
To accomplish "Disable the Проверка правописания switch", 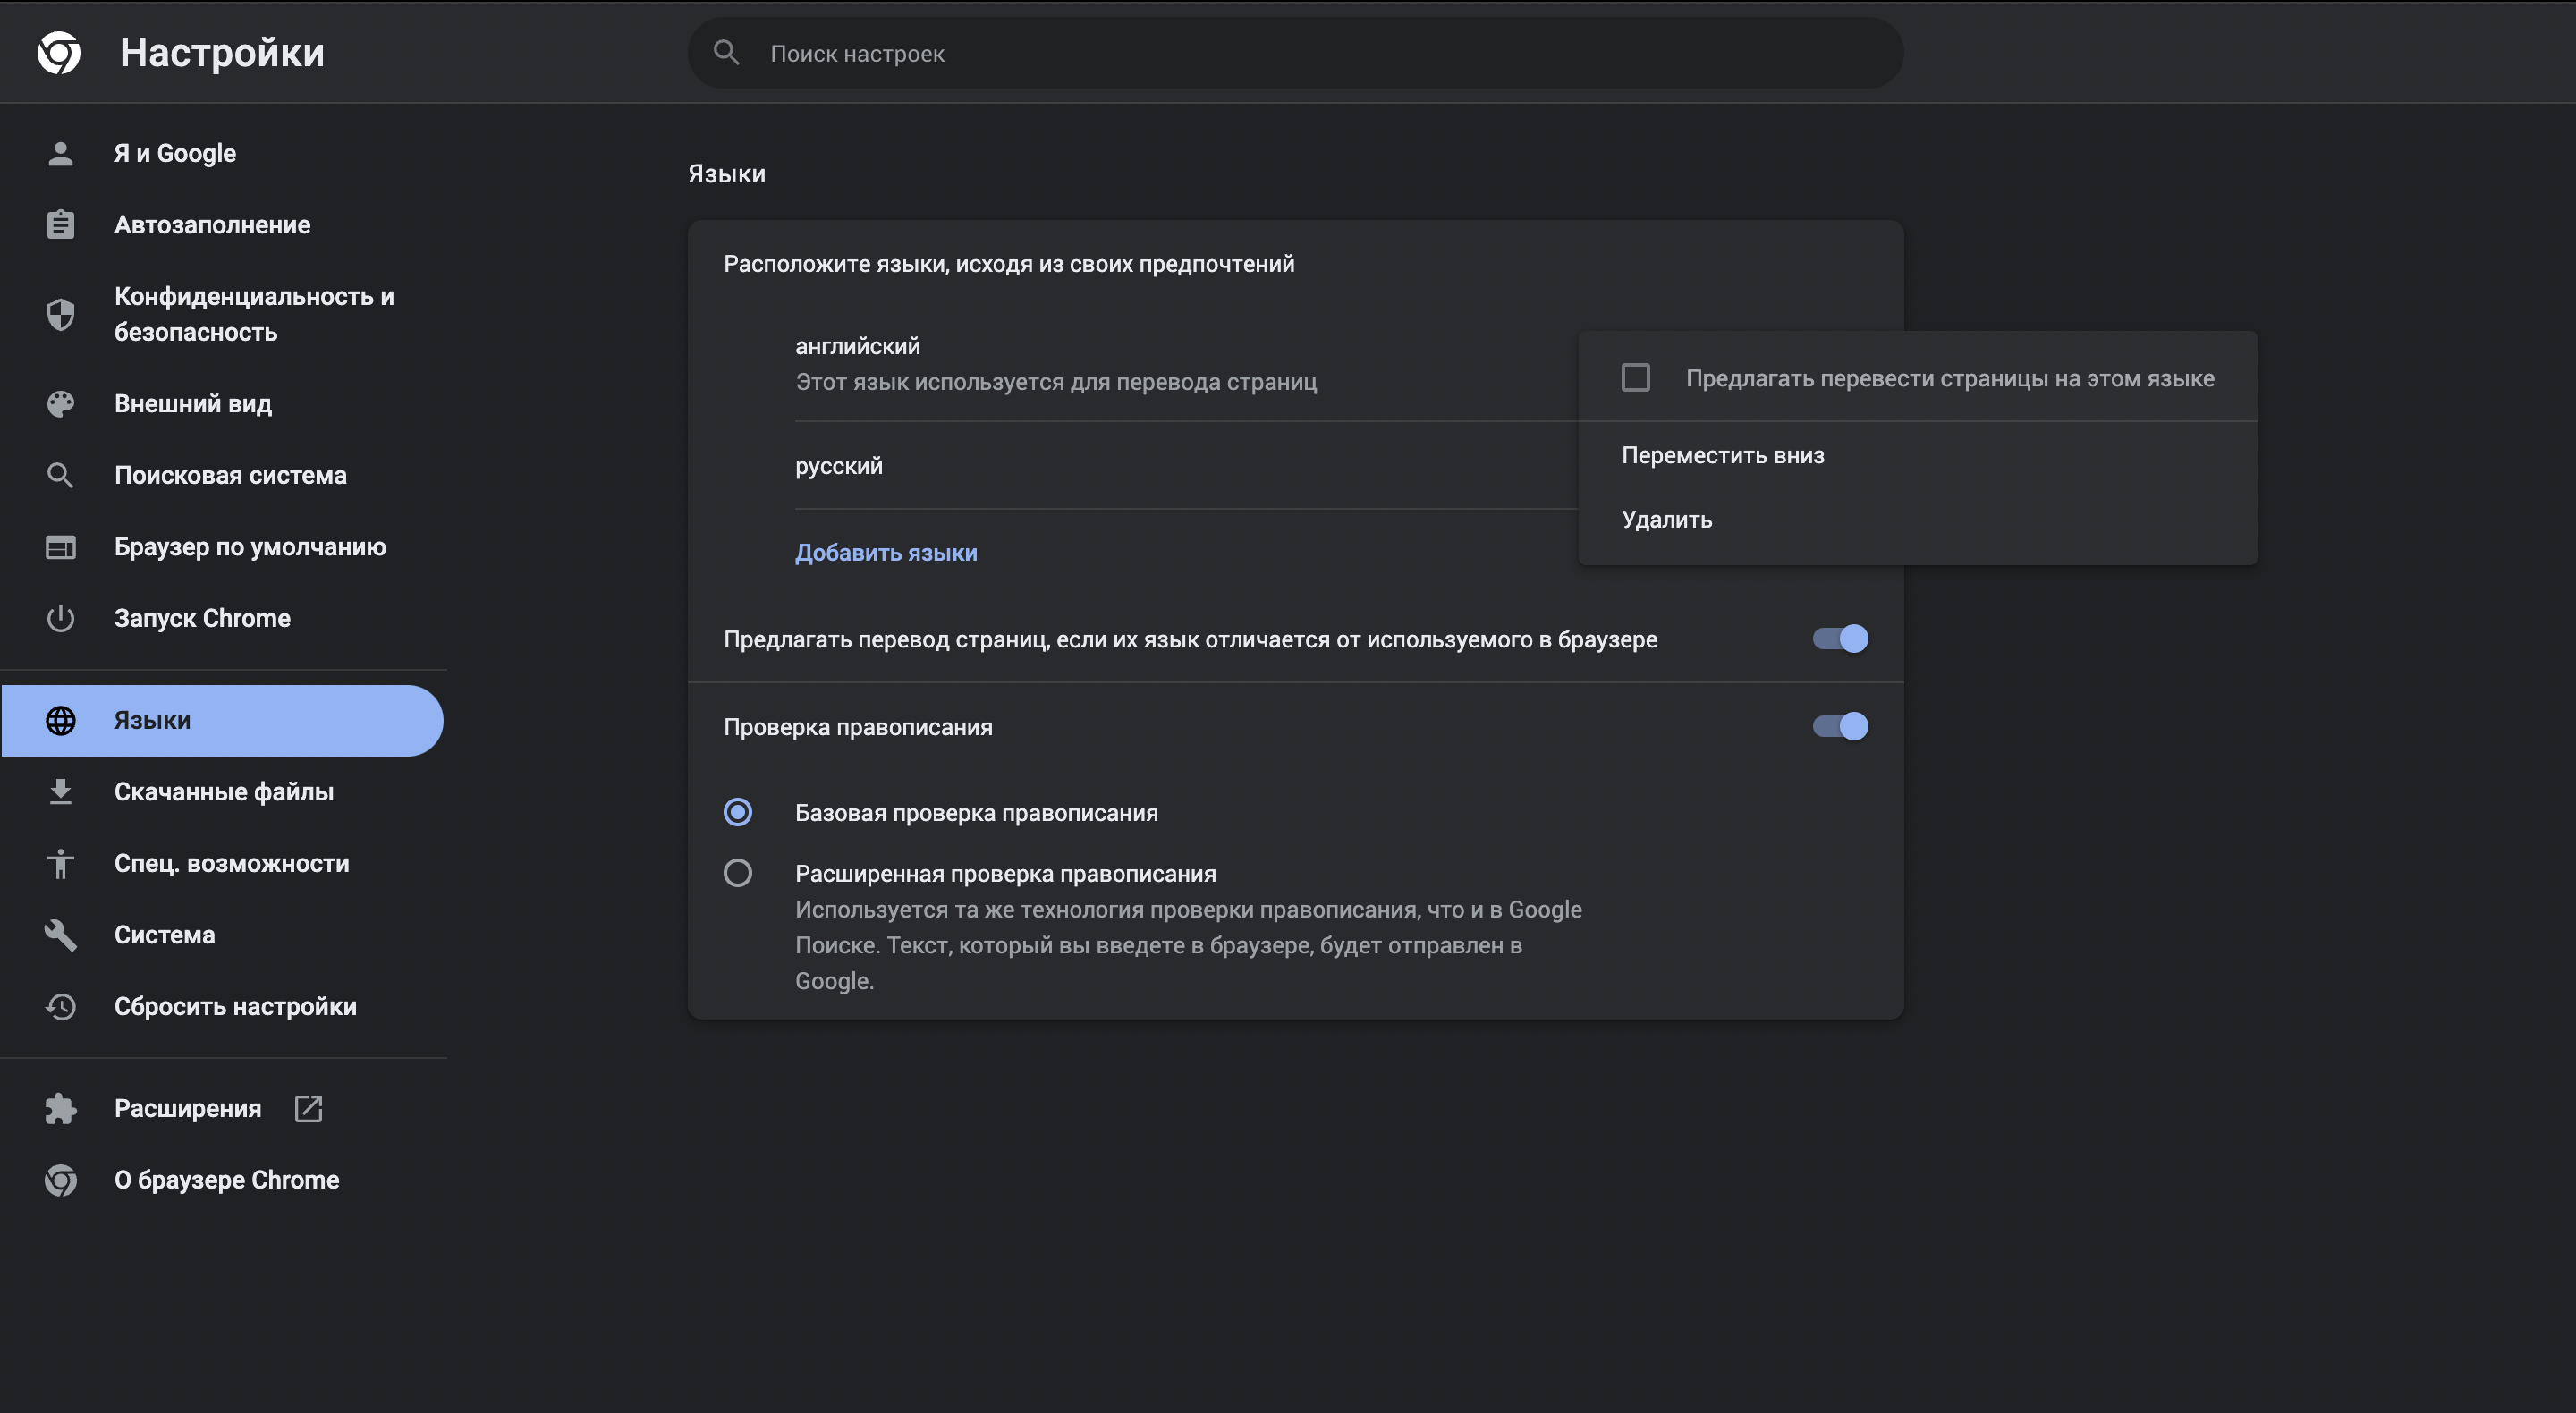I will (x=1840, y=726).
